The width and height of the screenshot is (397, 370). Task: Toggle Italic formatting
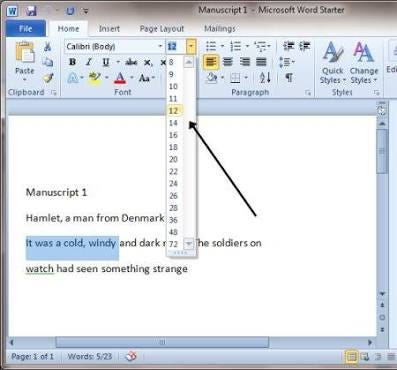(x=89, y=62)
